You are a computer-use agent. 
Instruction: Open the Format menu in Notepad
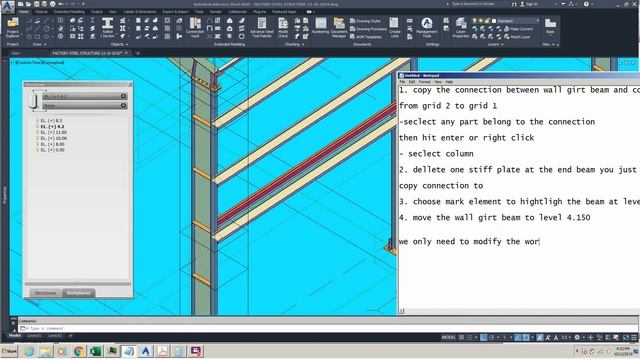click(424, 82)
